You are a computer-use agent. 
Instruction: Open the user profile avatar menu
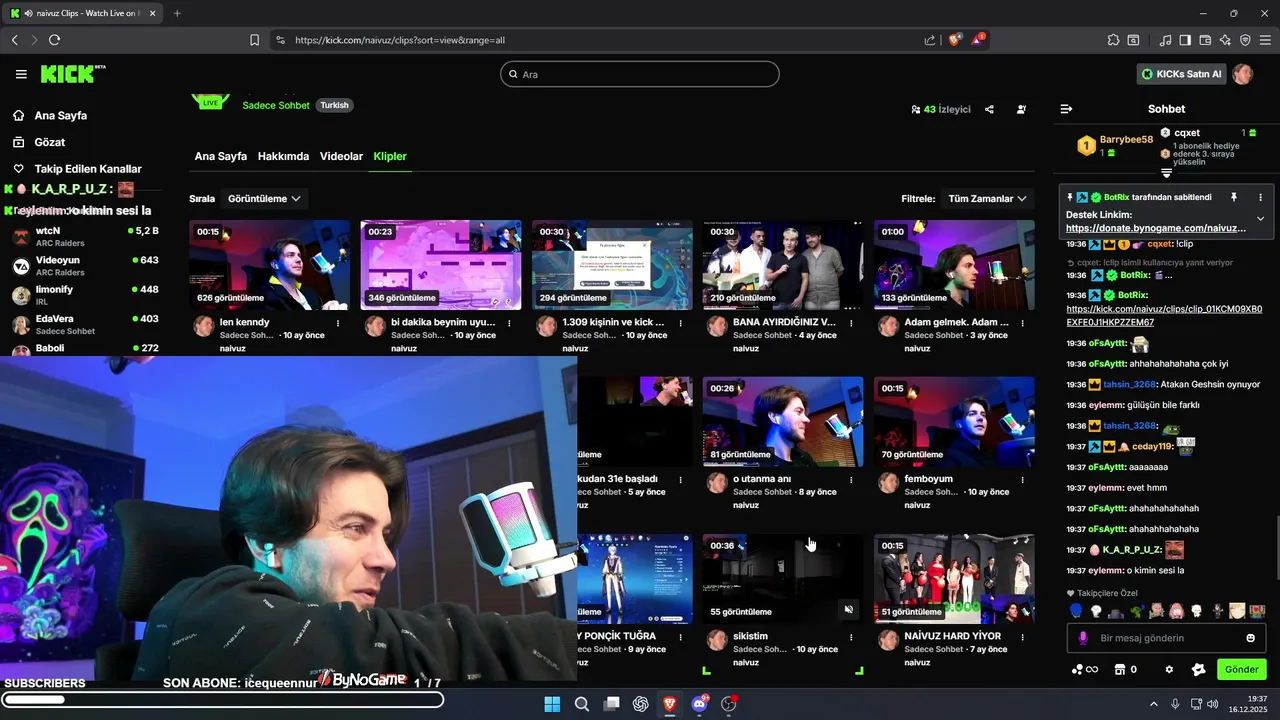click(1243, 74)
